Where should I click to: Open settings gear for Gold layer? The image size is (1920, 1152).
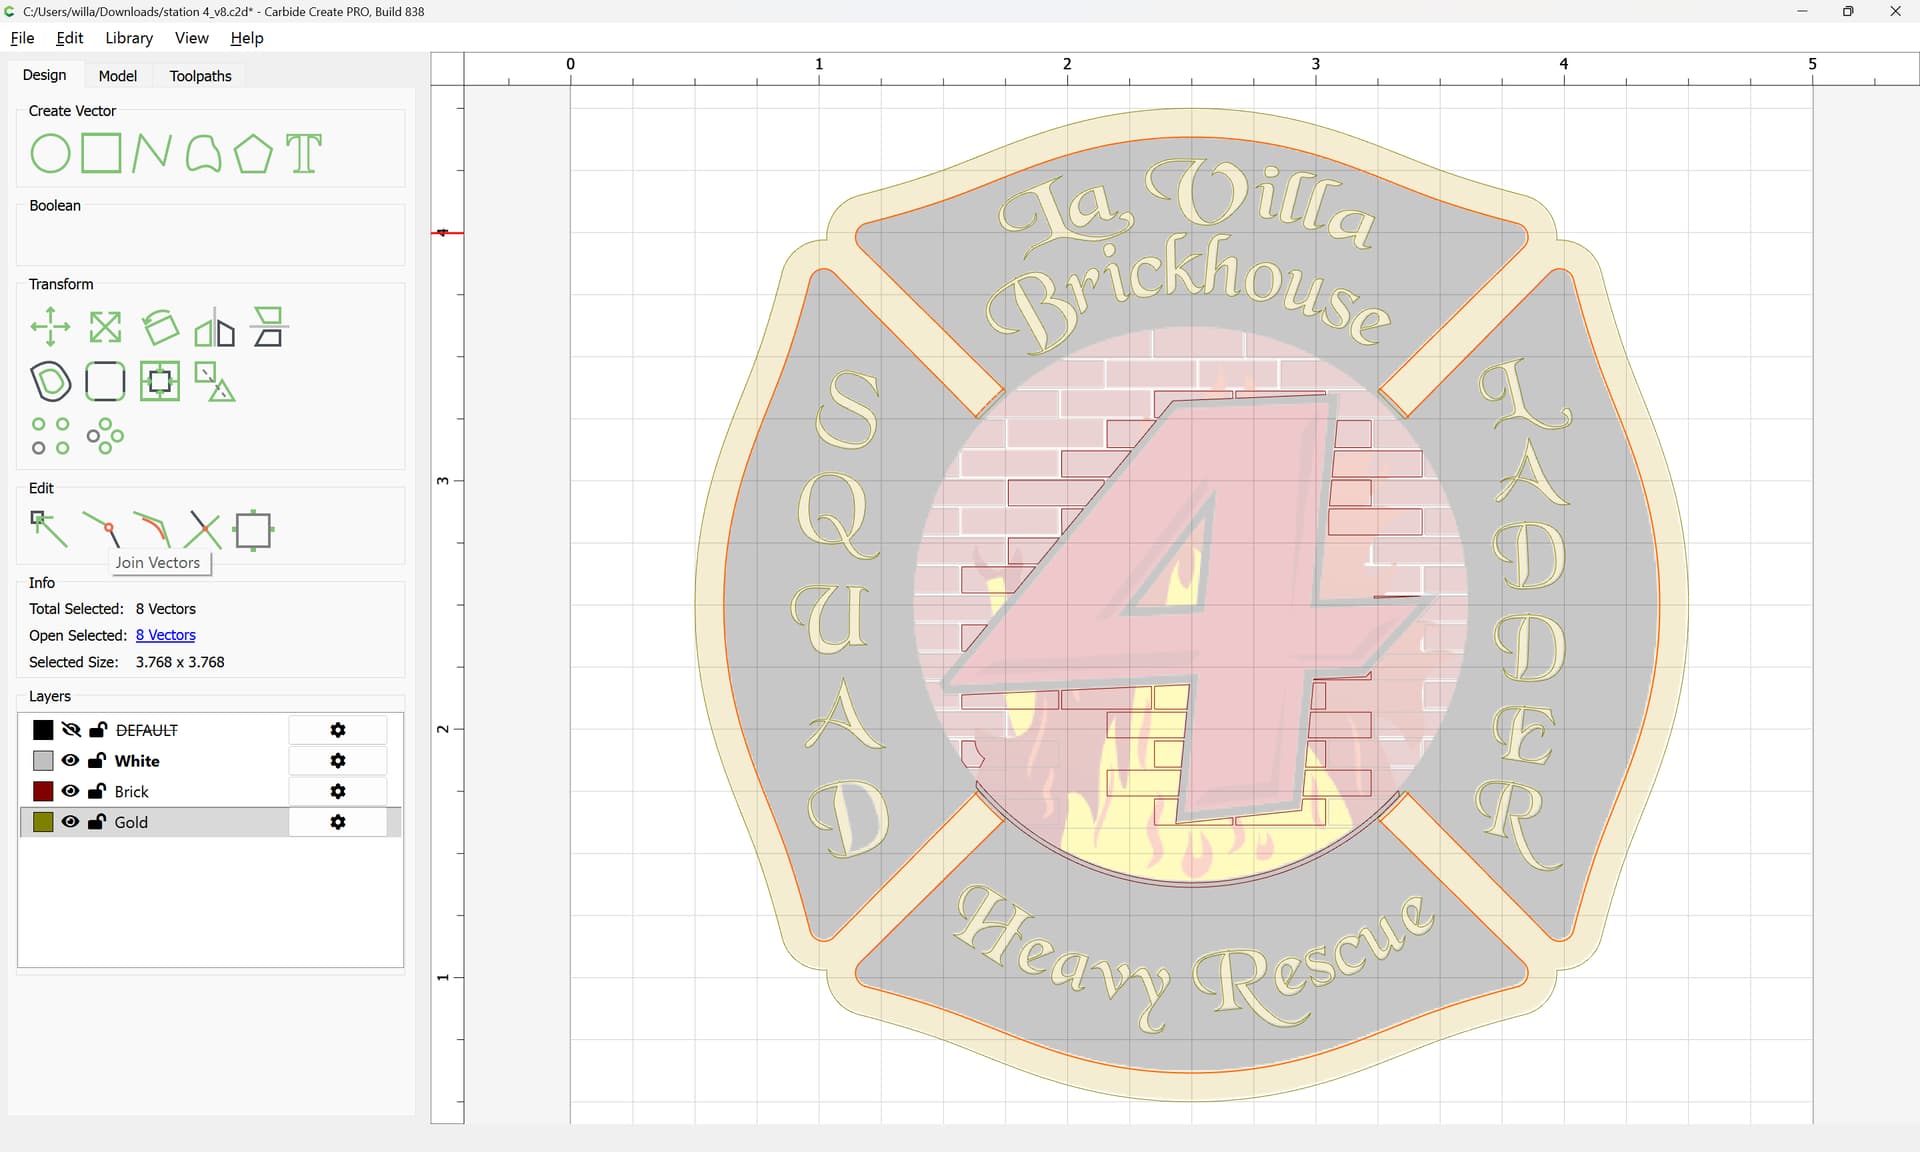pyautogui.click(x=338, y=822)
